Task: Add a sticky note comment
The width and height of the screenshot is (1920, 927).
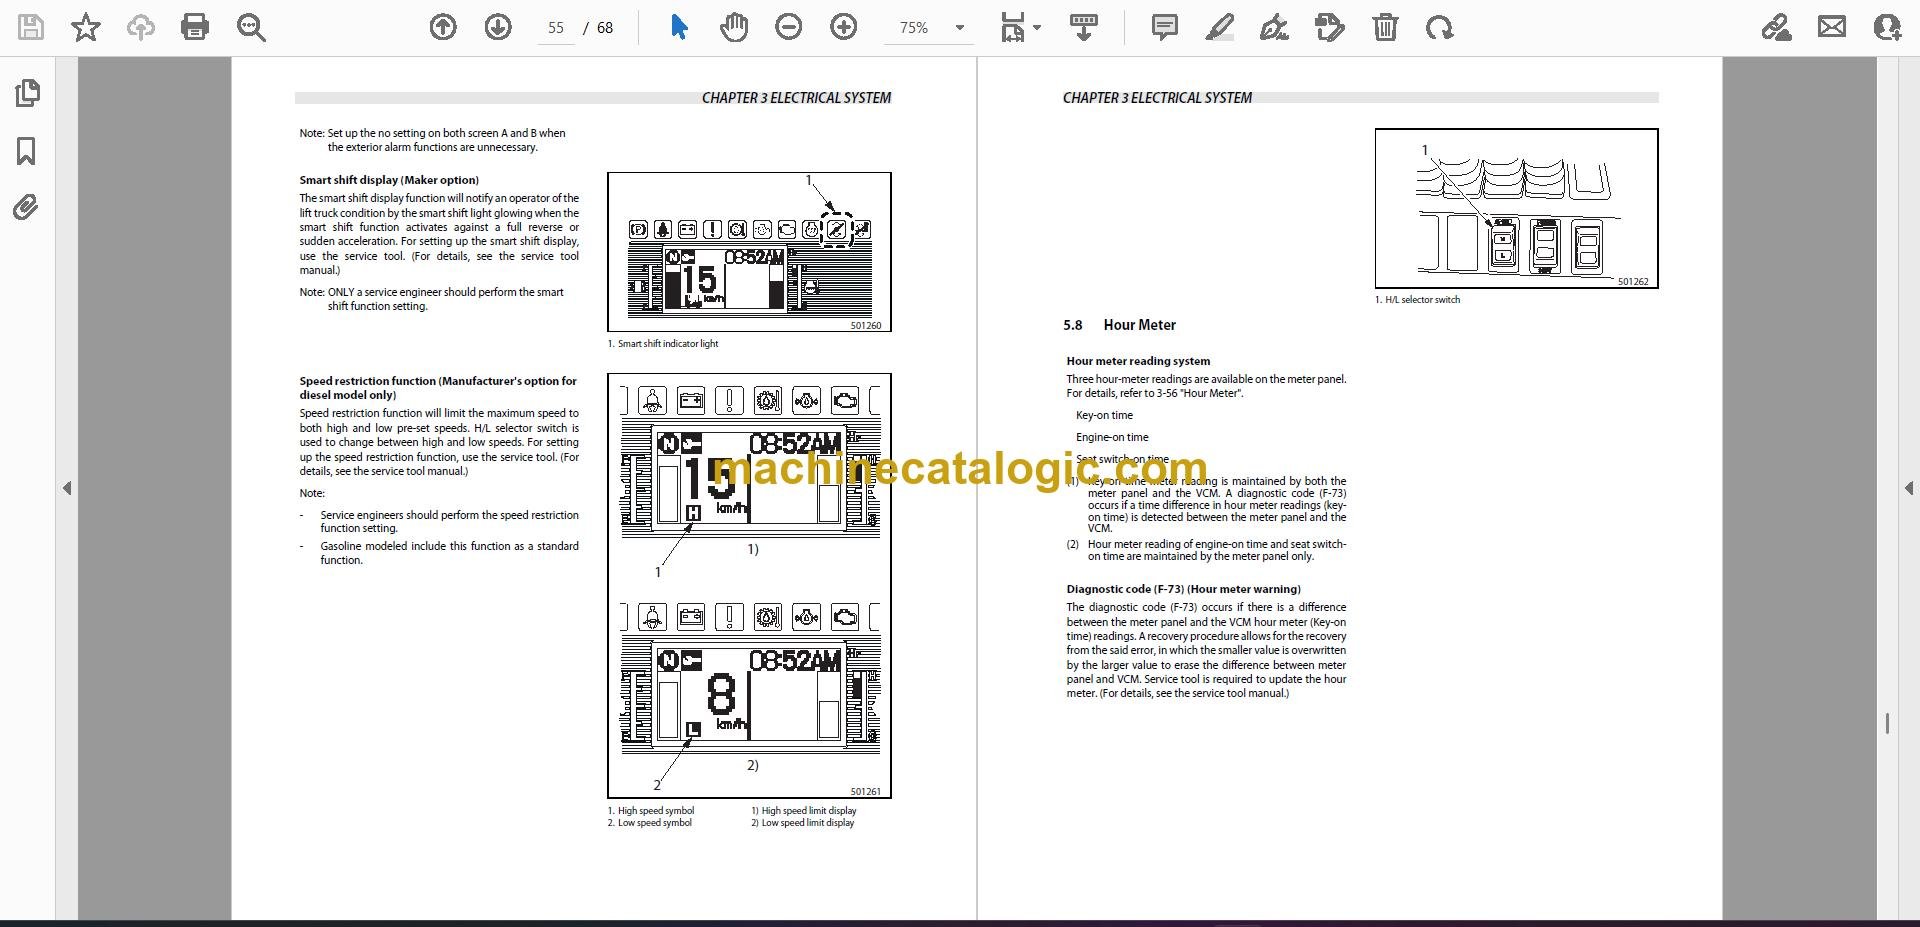Action: (1165, 27)
